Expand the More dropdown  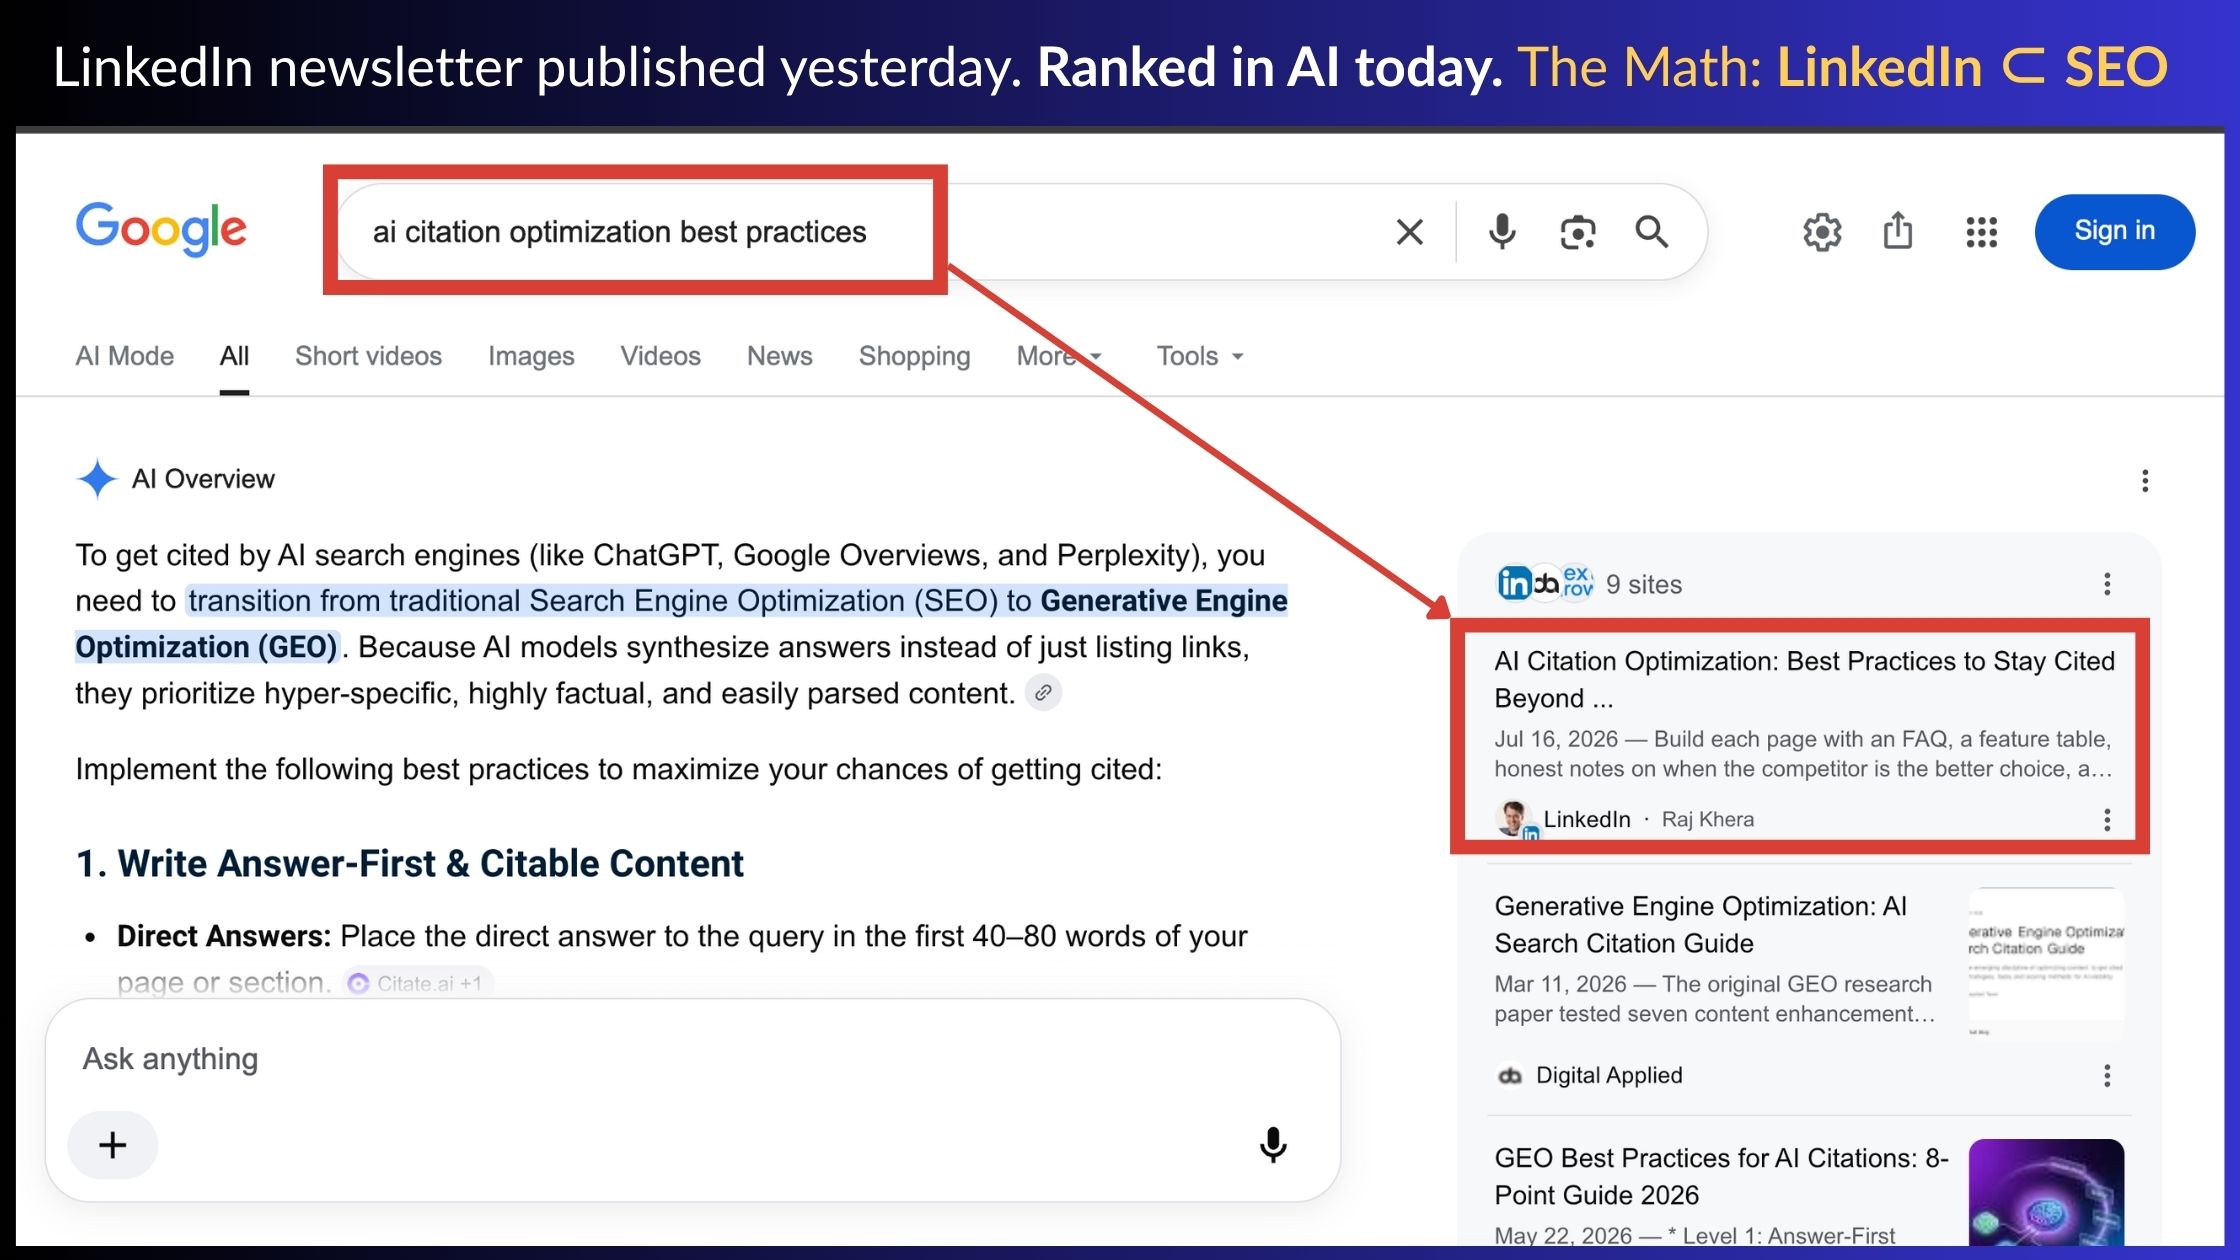(x=1059, y=356)
